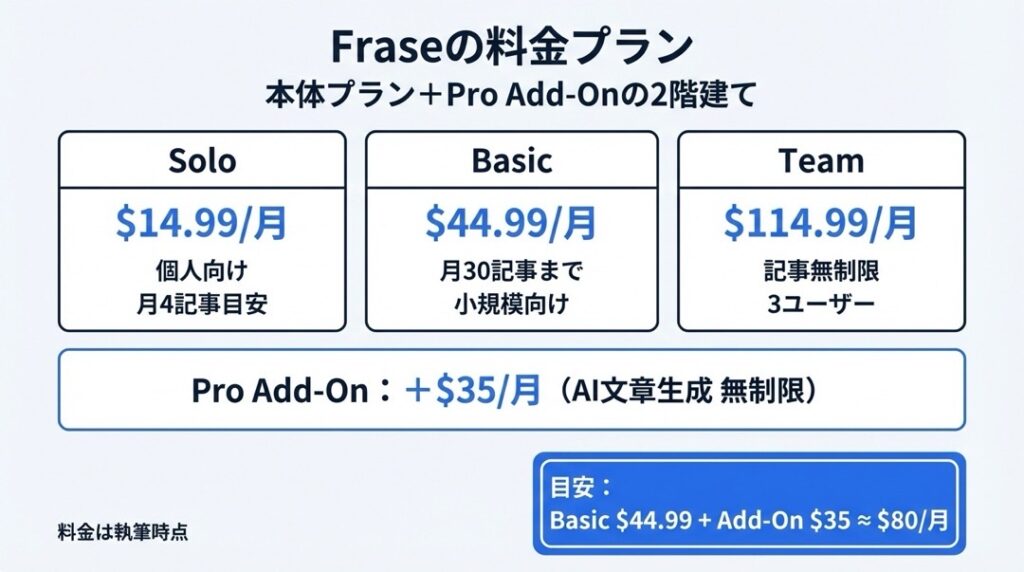Click the 料金は執筆時点 footnote
This screenshot has width=1024, height=572.
(123, 532)
